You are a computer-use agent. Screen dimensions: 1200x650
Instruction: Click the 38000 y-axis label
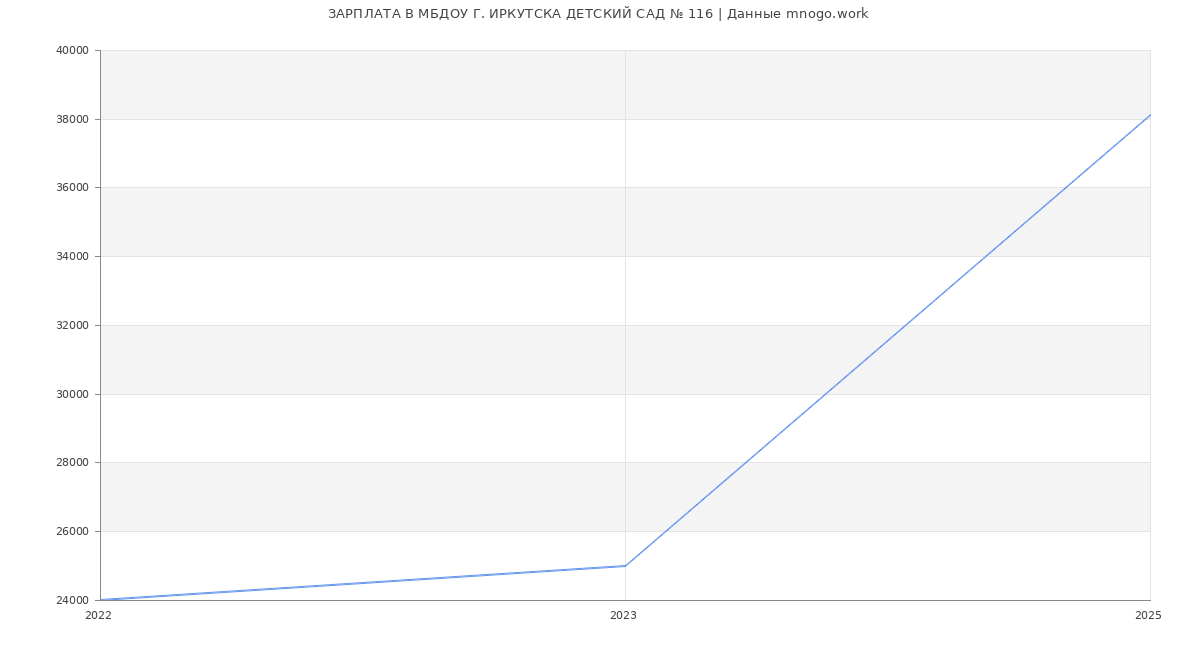pos(74,119)
